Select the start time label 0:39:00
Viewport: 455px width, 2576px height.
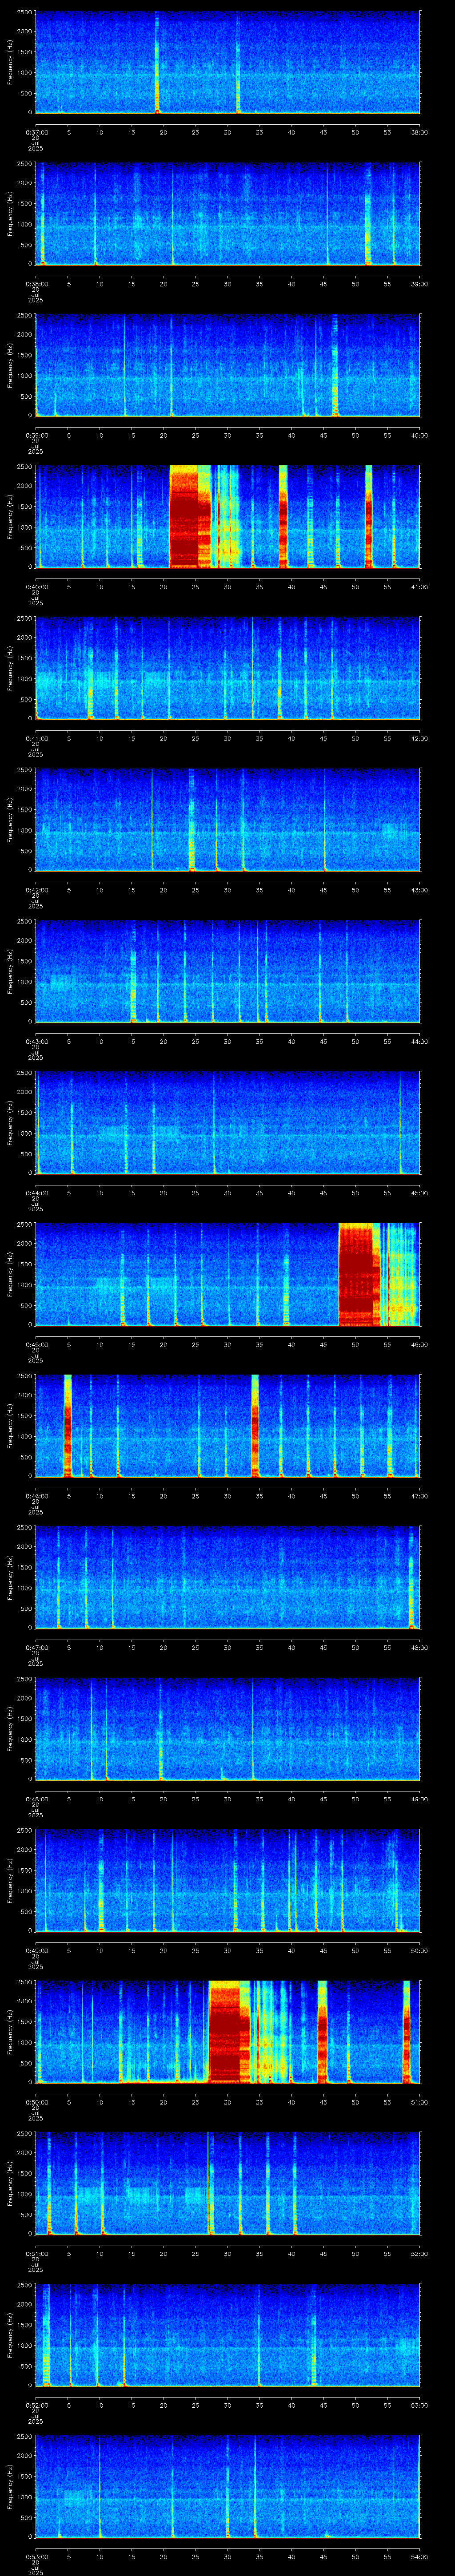tap(37, 434)
